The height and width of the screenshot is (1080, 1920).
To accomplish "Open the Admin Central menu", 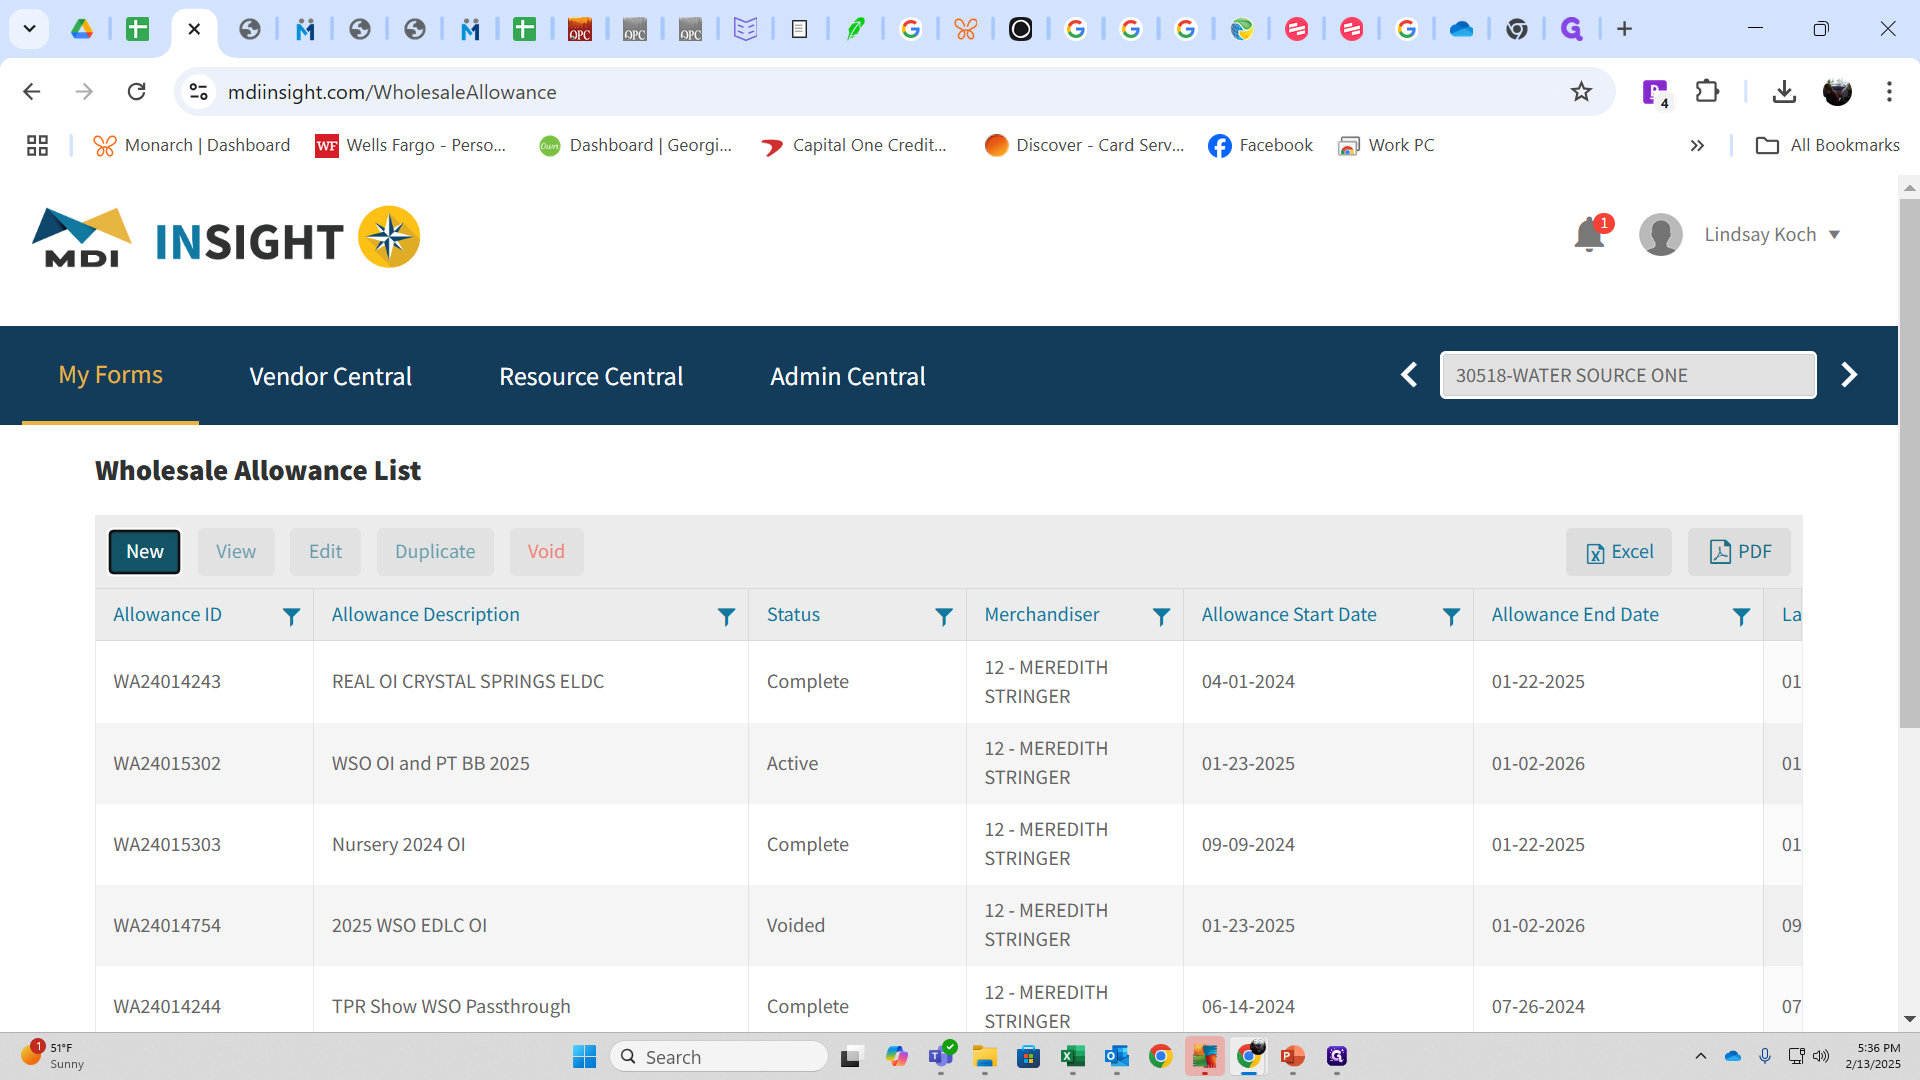I will click(x=848, y=376).
